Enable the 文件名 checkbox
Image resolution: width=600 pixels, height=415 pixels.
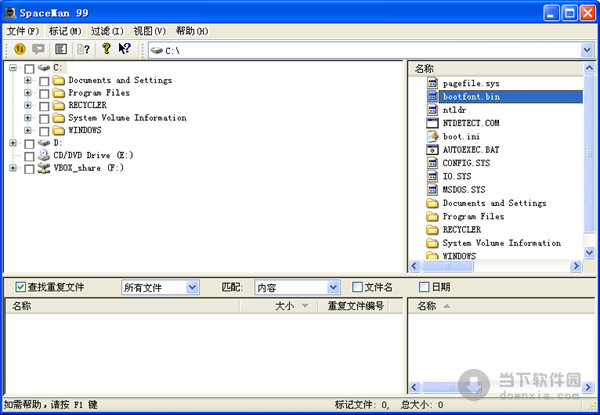pyautogui.click(x=357, y=287)
